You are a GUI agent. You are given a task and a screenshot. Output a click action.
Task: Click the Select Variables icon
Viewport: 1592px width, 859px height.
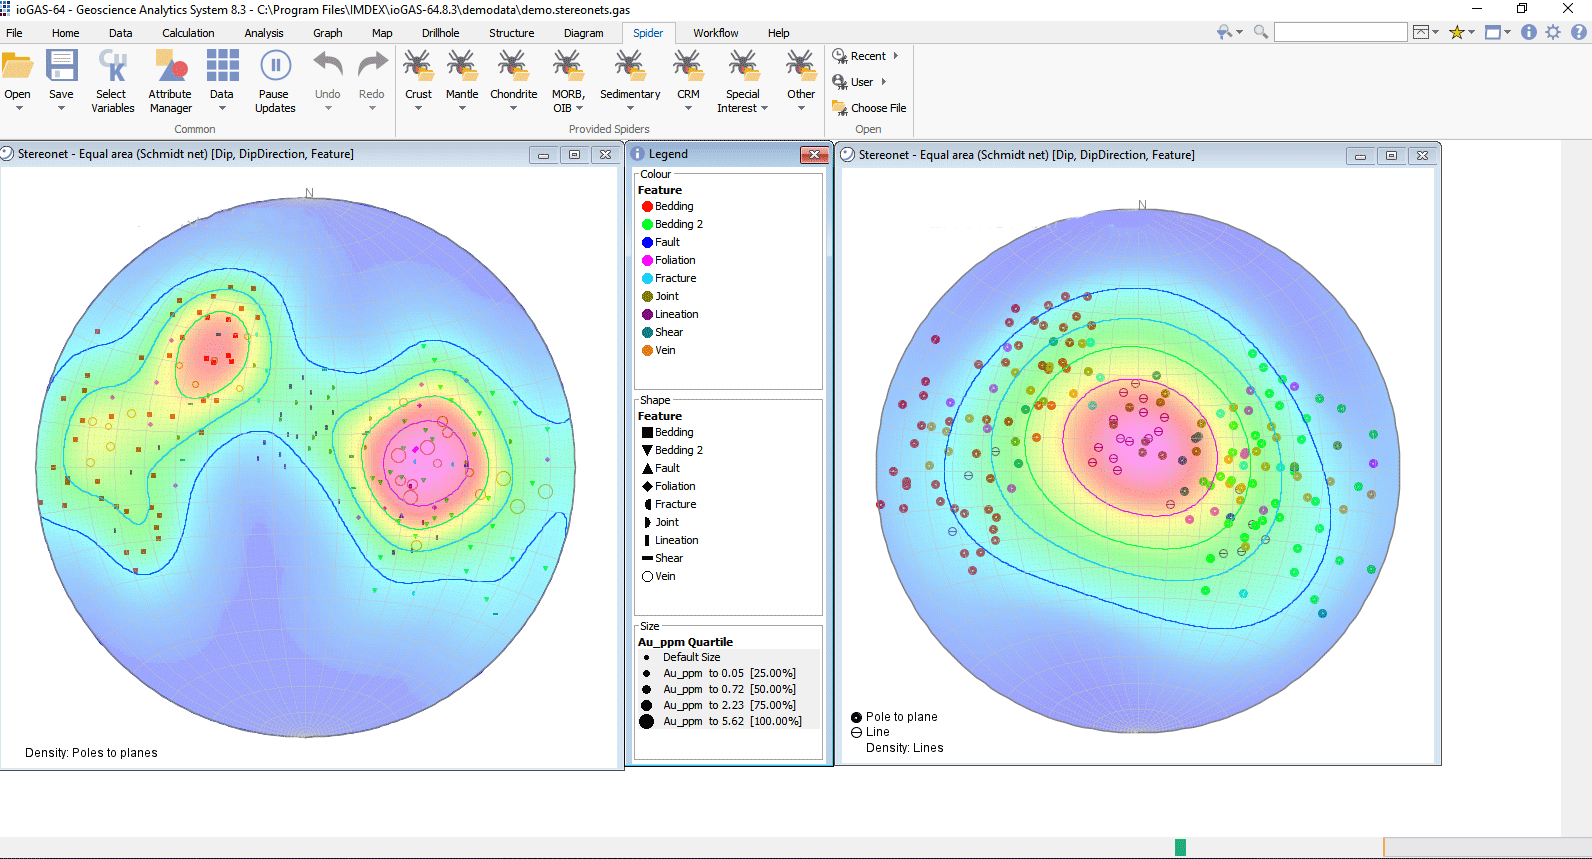112,67
